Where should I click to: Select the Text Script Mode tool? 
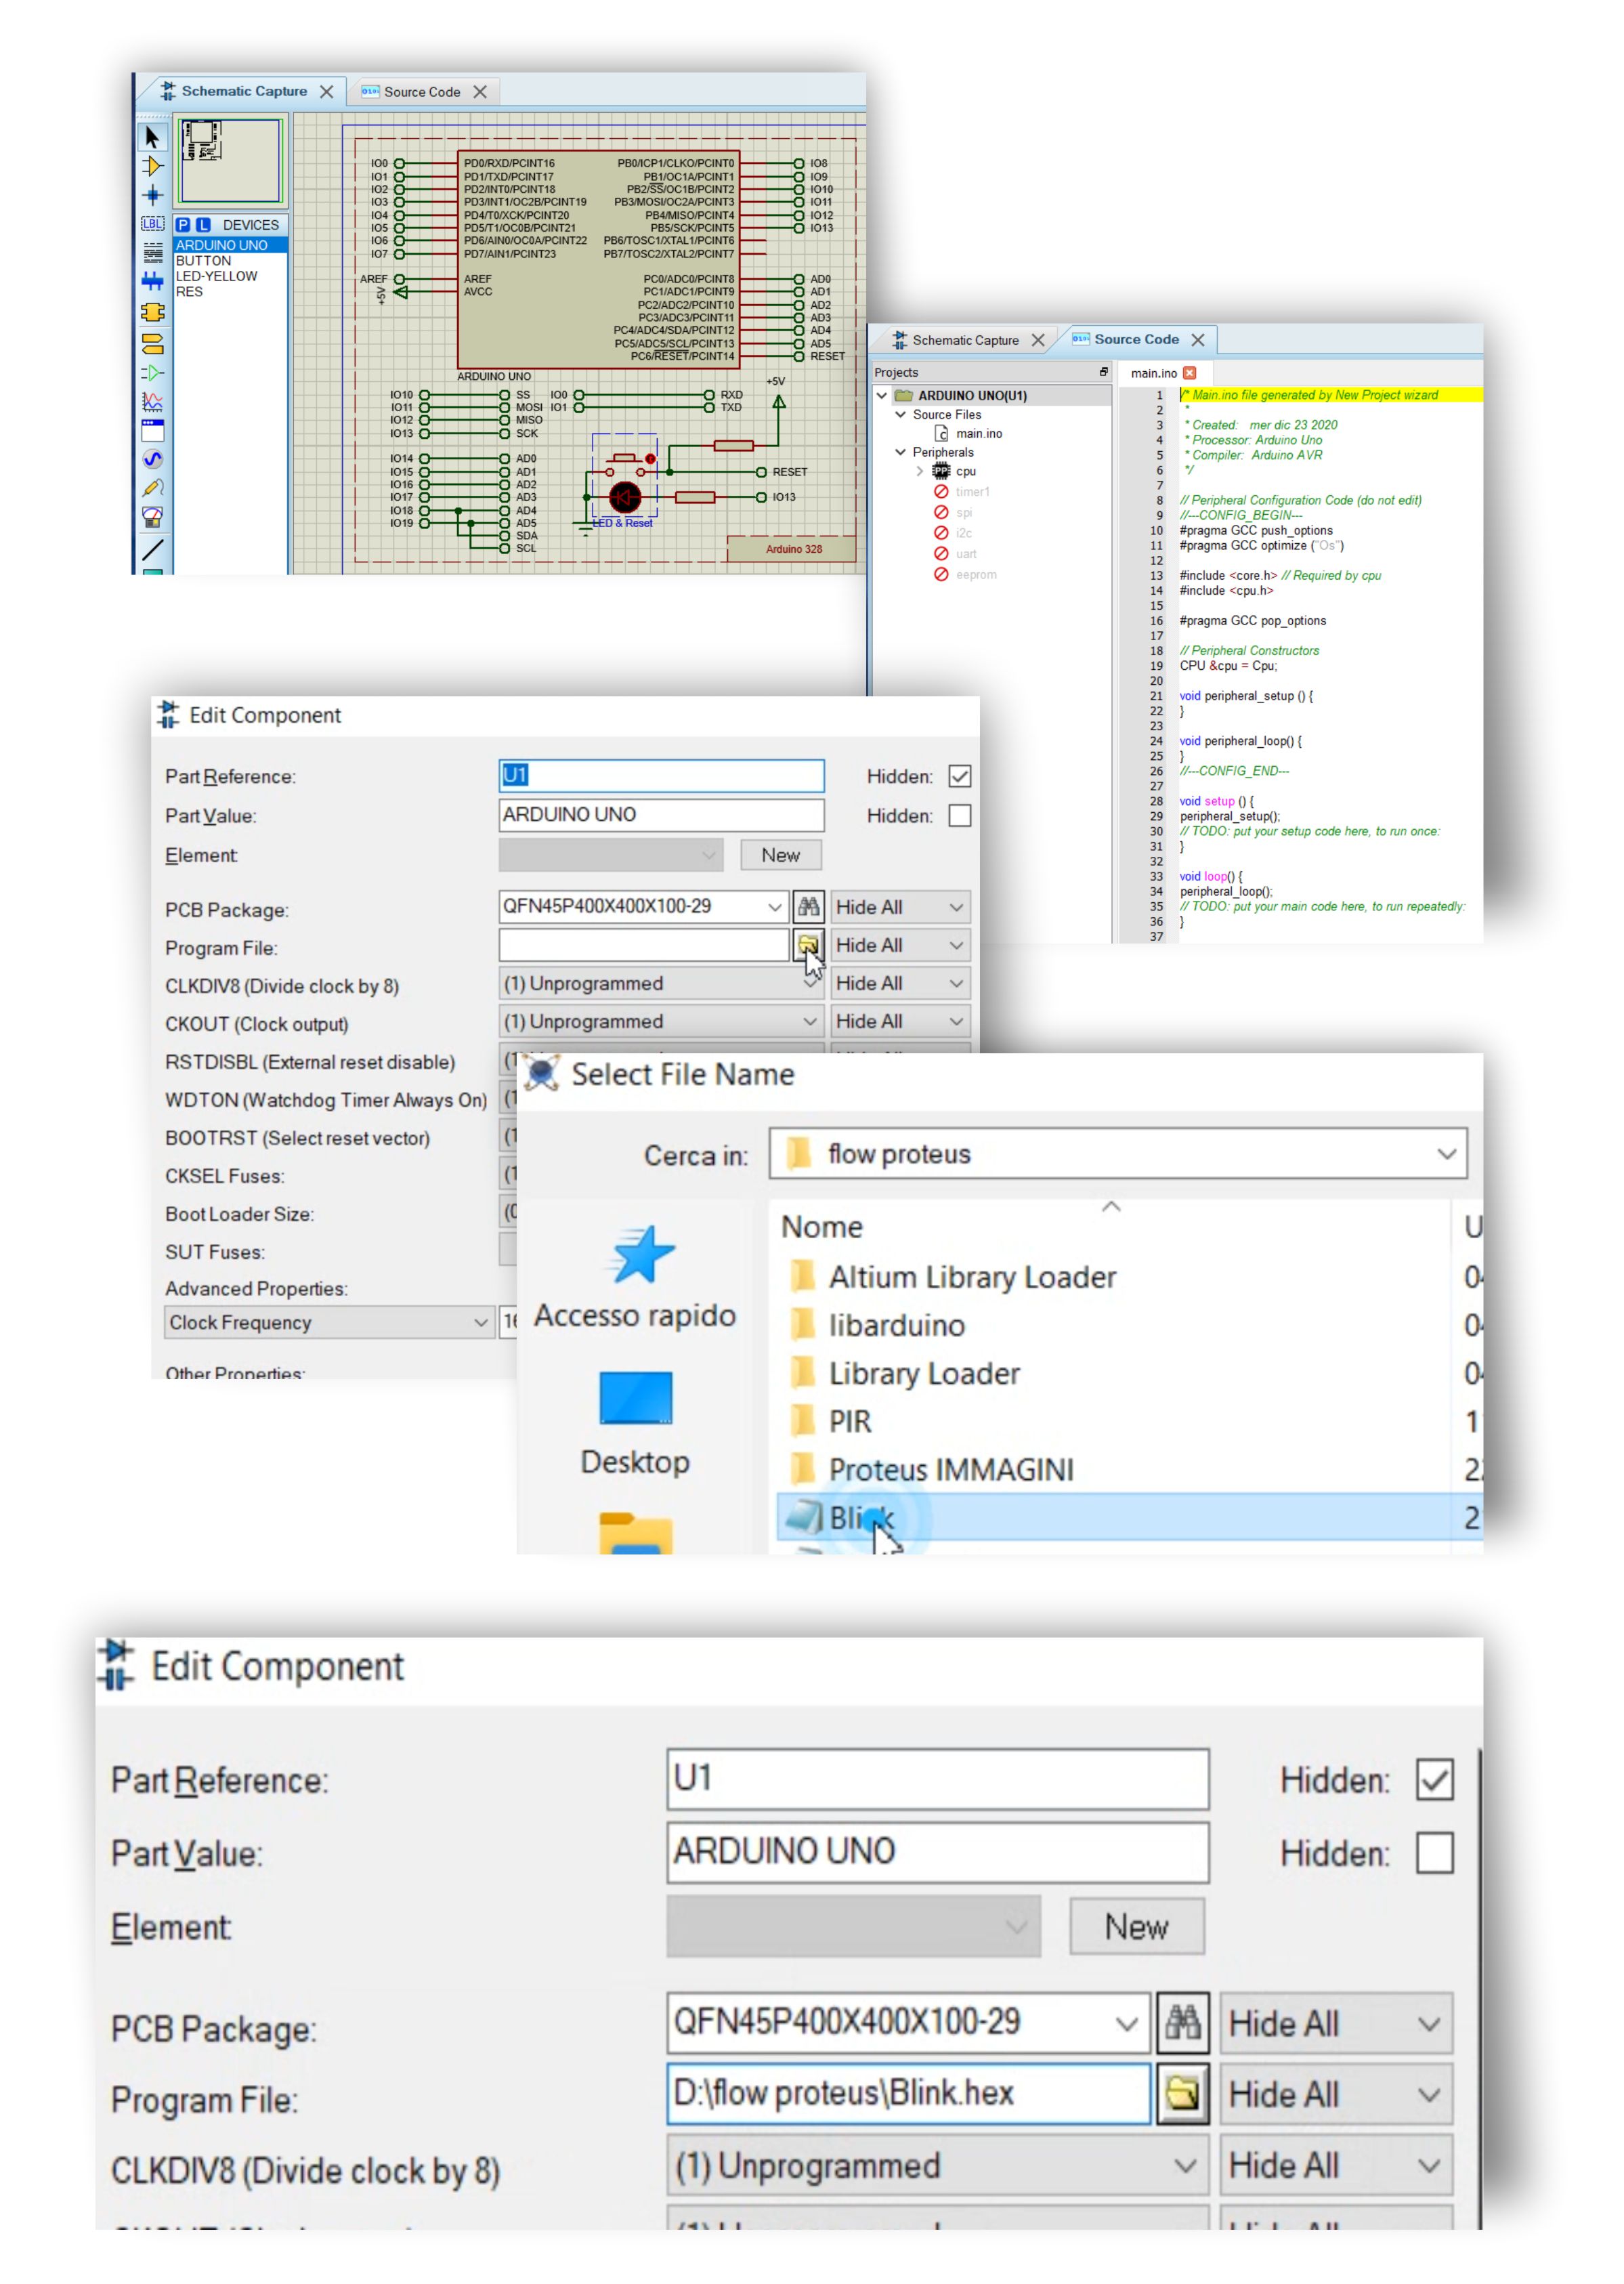pyautogui.click(x=152, y=253)
